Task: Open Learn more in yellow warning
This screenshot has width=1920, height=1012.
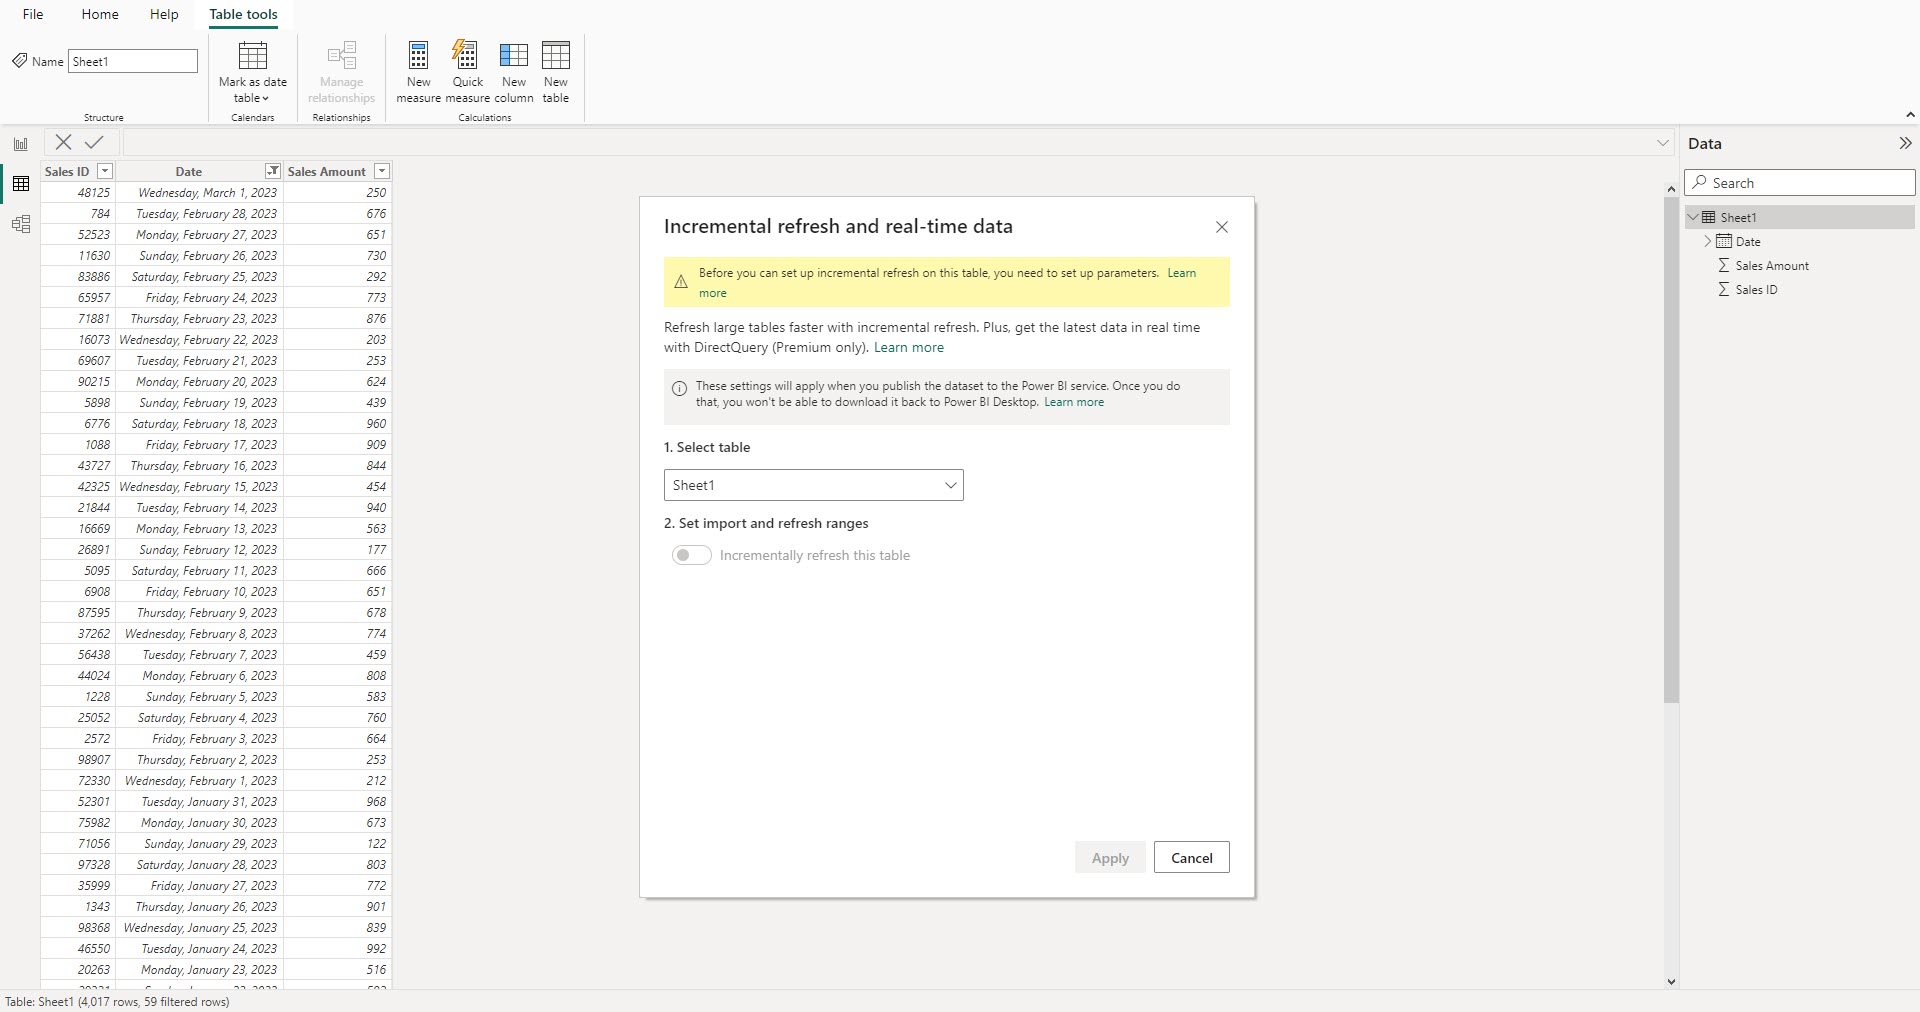Action: click(x=1181, y=273)
